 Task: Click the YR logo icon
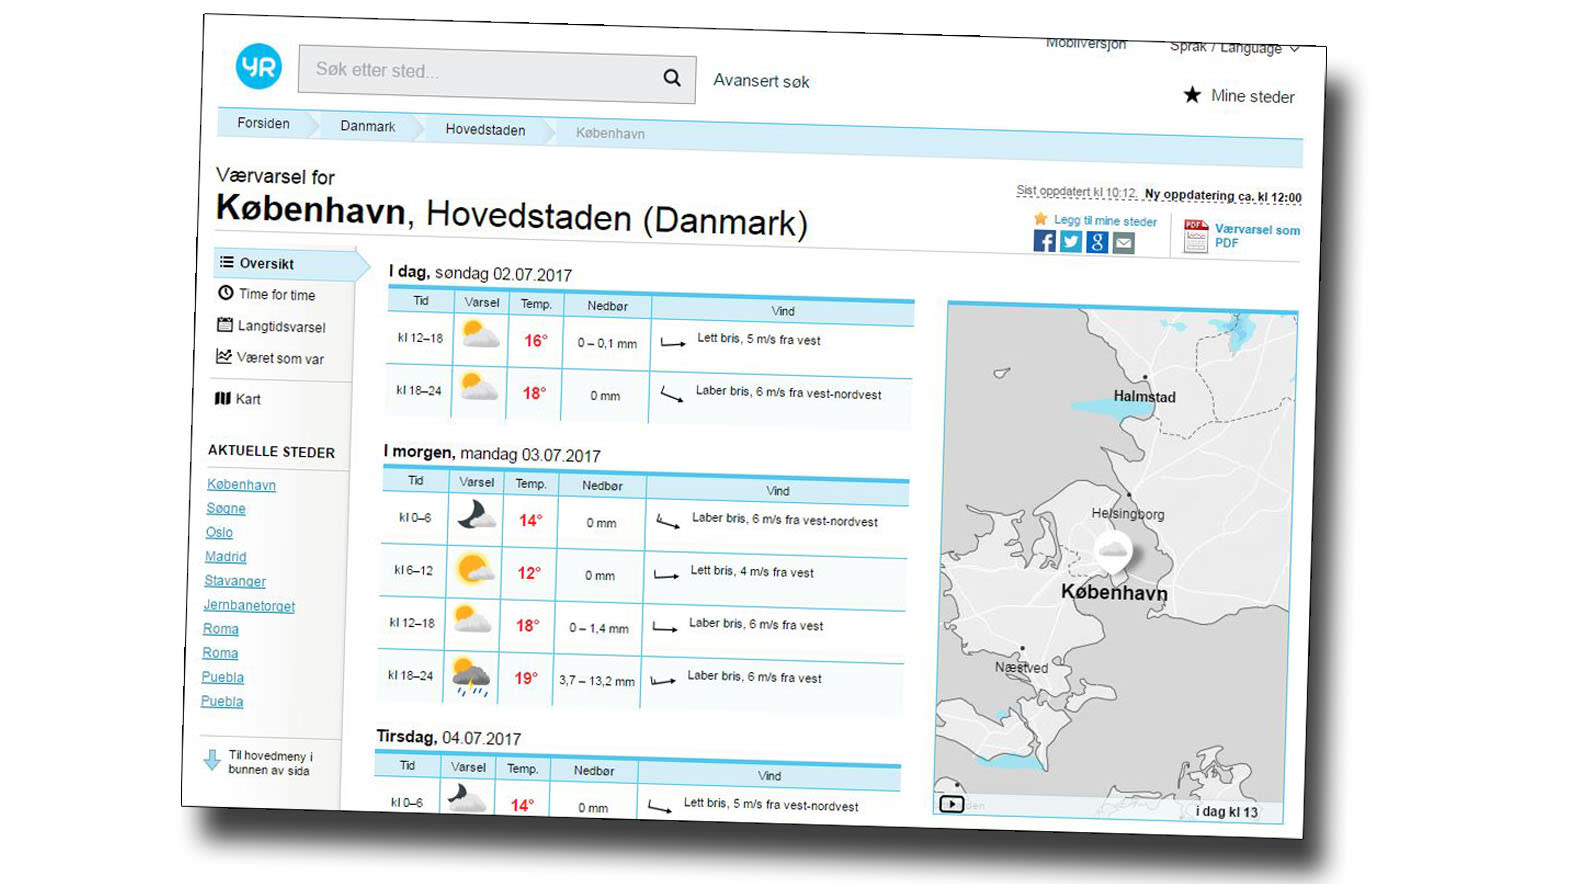[258, 66]
